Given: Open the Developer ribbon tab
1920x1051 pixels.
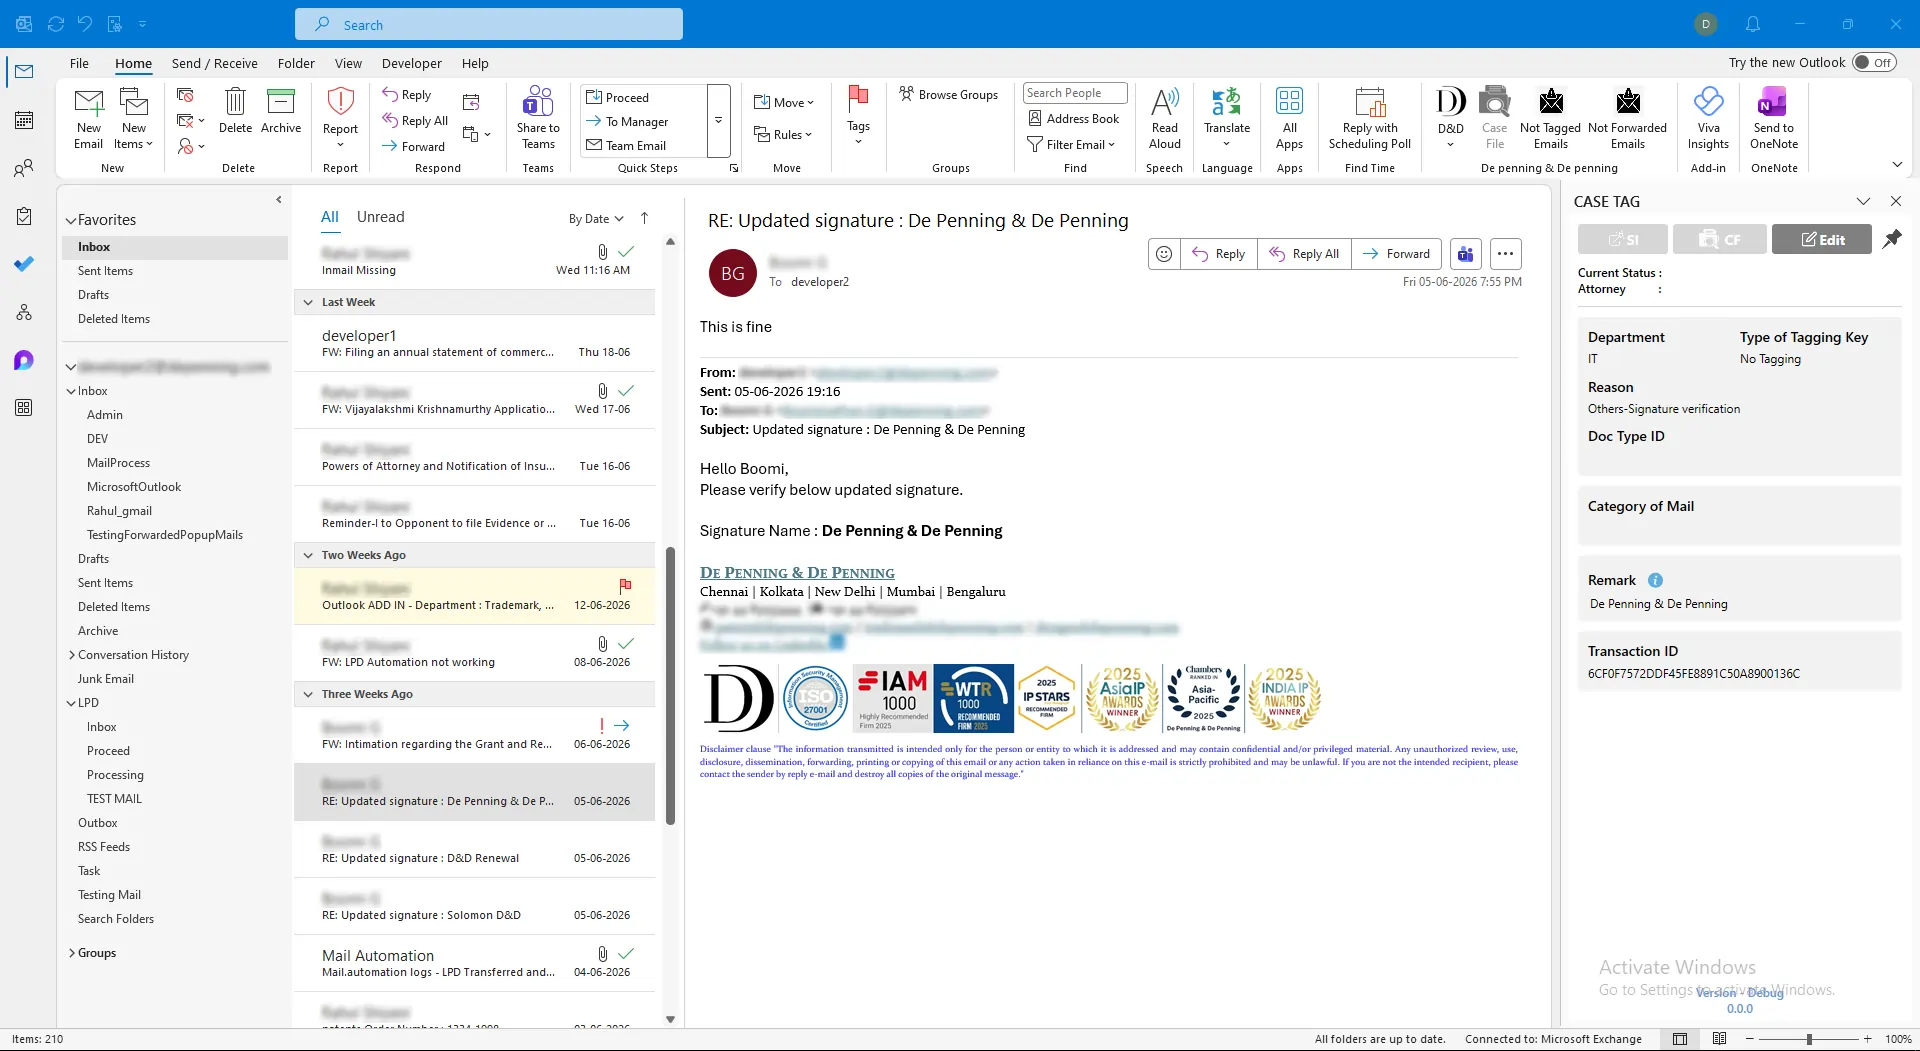Looking at the screenshot, I should (411, 63).
